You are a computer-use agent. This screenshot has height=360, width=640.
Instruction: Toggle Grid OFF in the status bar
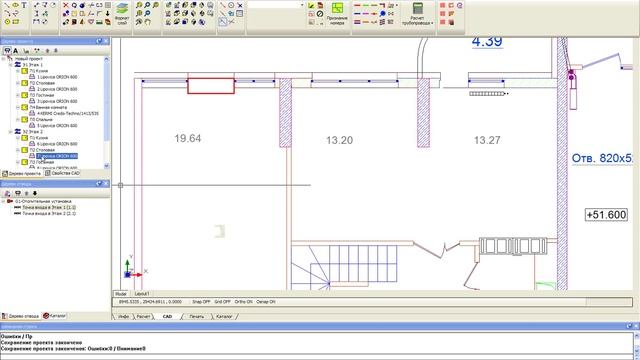point(222,302)
